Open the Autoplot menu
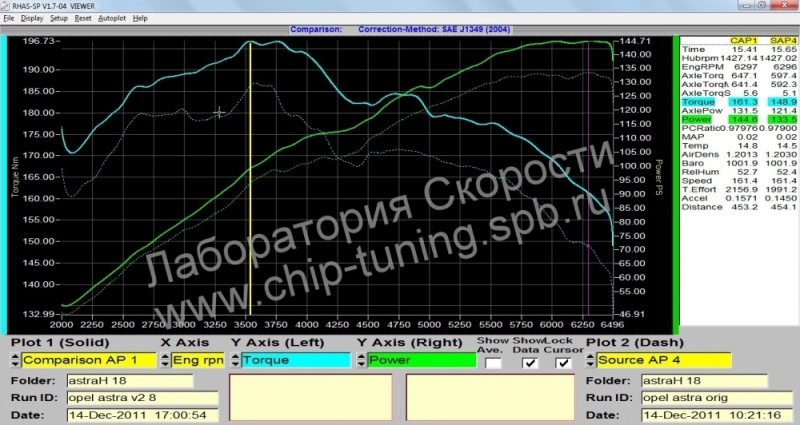800x425 pixels. coord(112,18)
